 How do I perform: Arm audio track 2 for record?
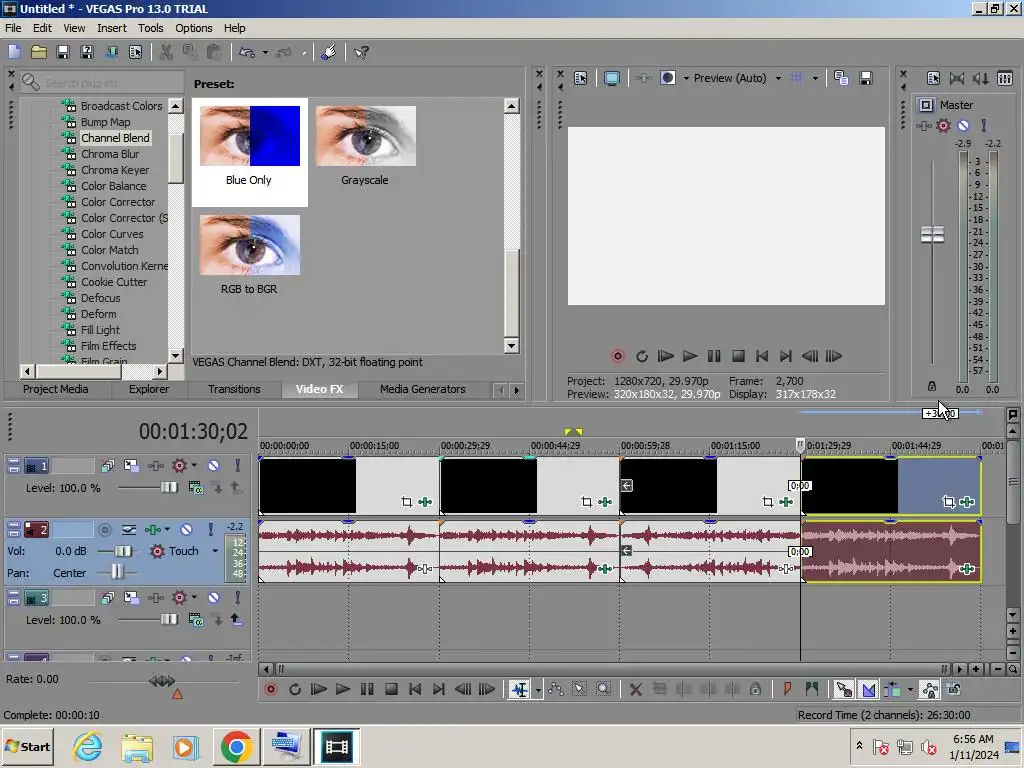click(x=104, y=530)
